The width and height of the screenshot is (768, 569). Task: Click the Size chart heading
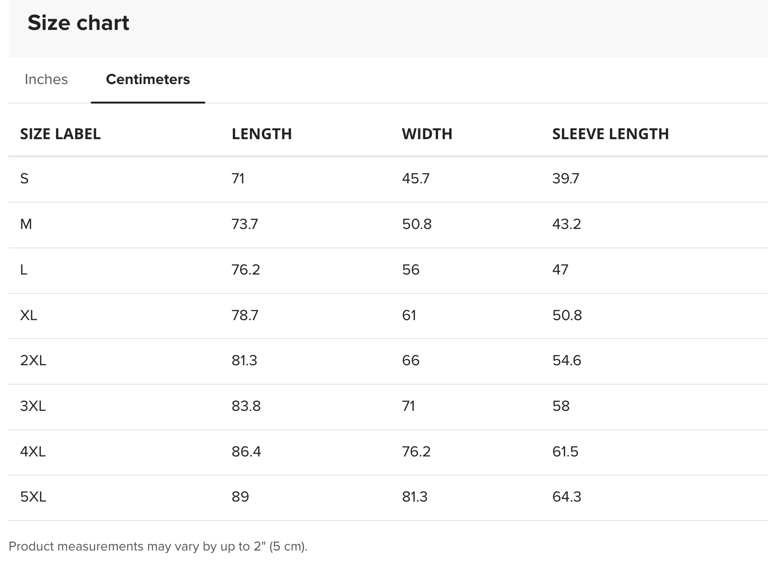pos(78,23)
